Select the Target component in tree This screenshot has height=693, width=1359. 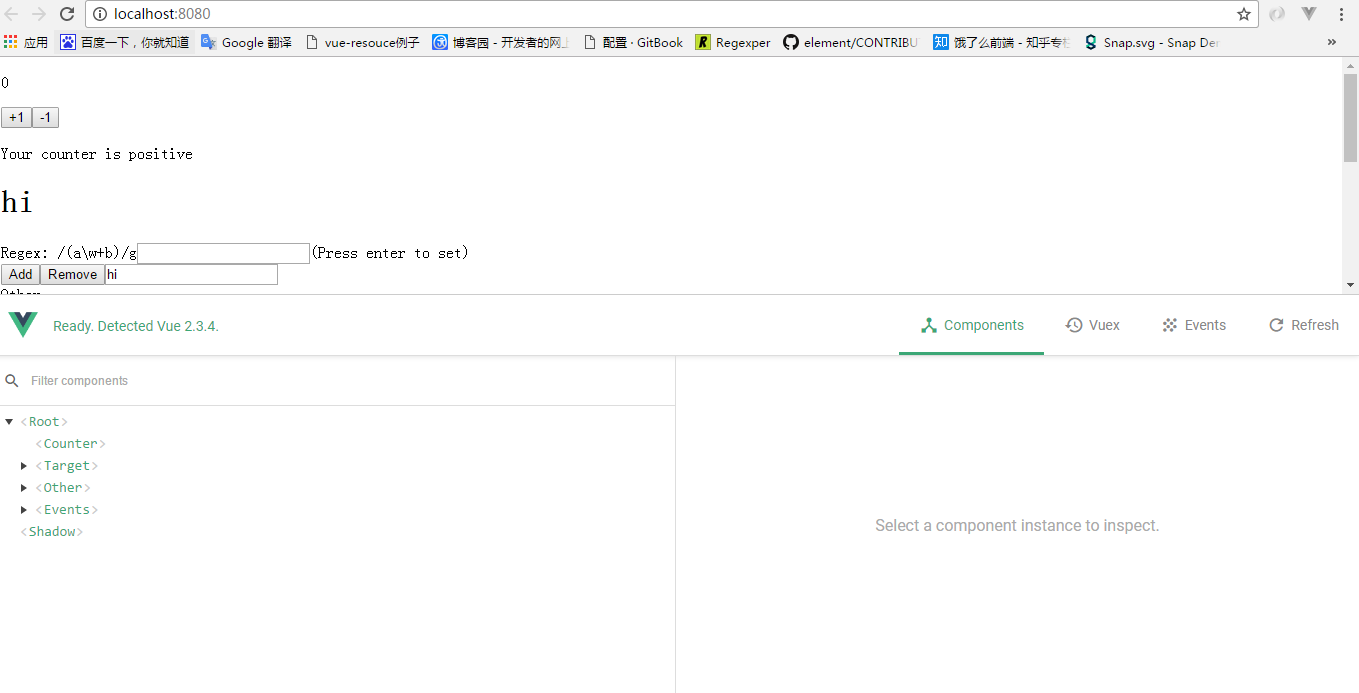tap(67, 466)
